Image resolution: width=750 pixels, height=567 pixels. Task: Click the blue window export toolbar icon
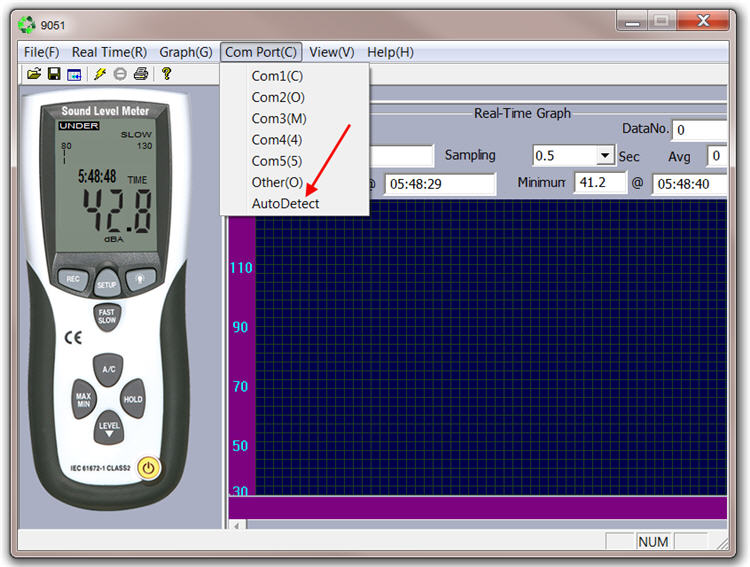(74, 75)
